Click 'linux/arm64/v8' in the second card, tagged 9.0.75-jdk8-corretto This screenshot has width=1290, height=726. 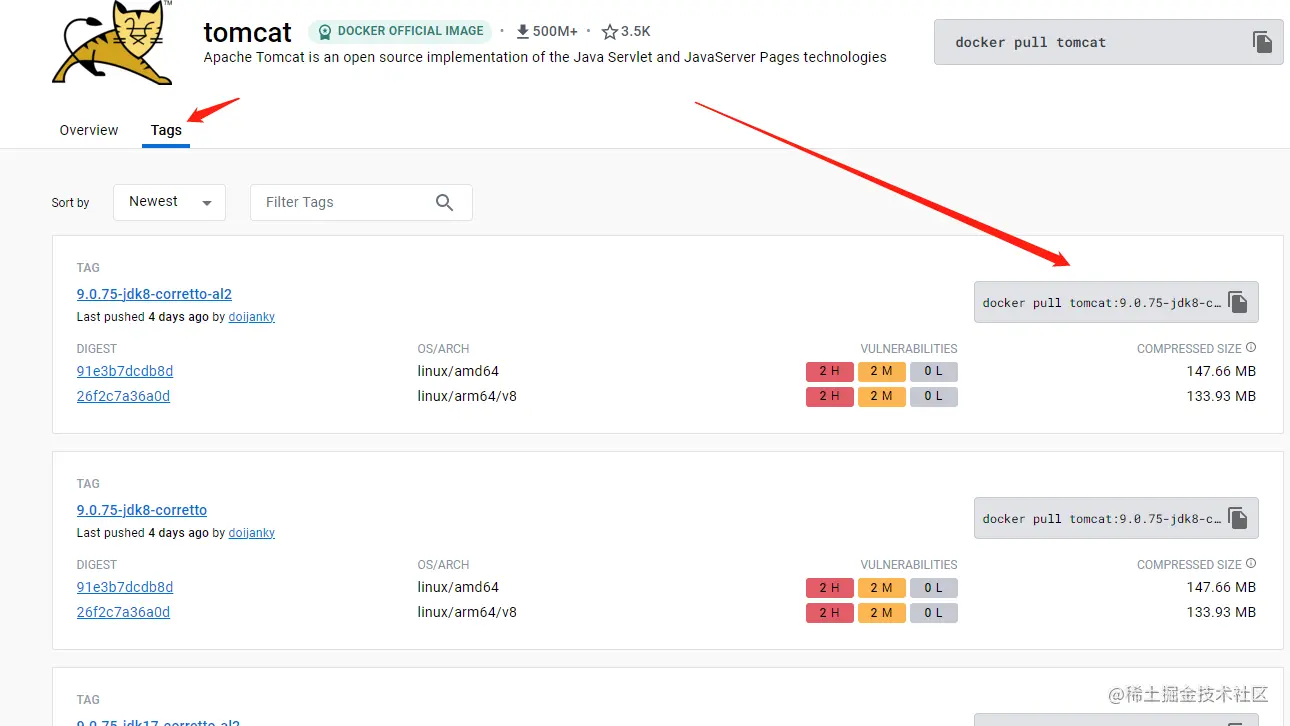point(467,612)
